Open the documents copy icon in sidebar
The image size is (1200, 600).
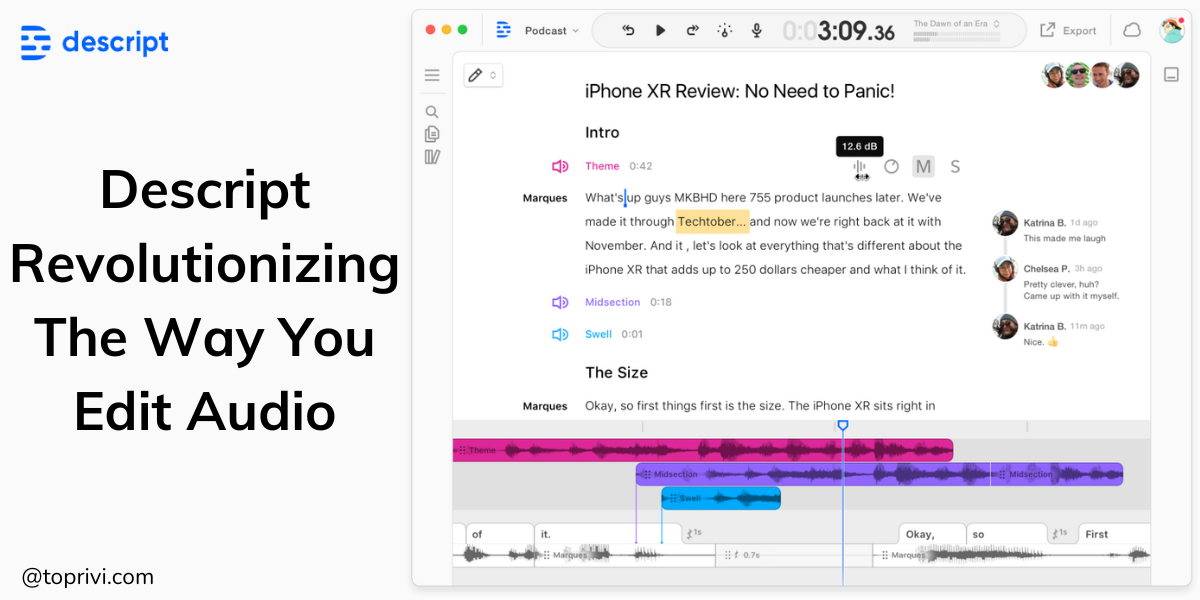click(432, 134)
